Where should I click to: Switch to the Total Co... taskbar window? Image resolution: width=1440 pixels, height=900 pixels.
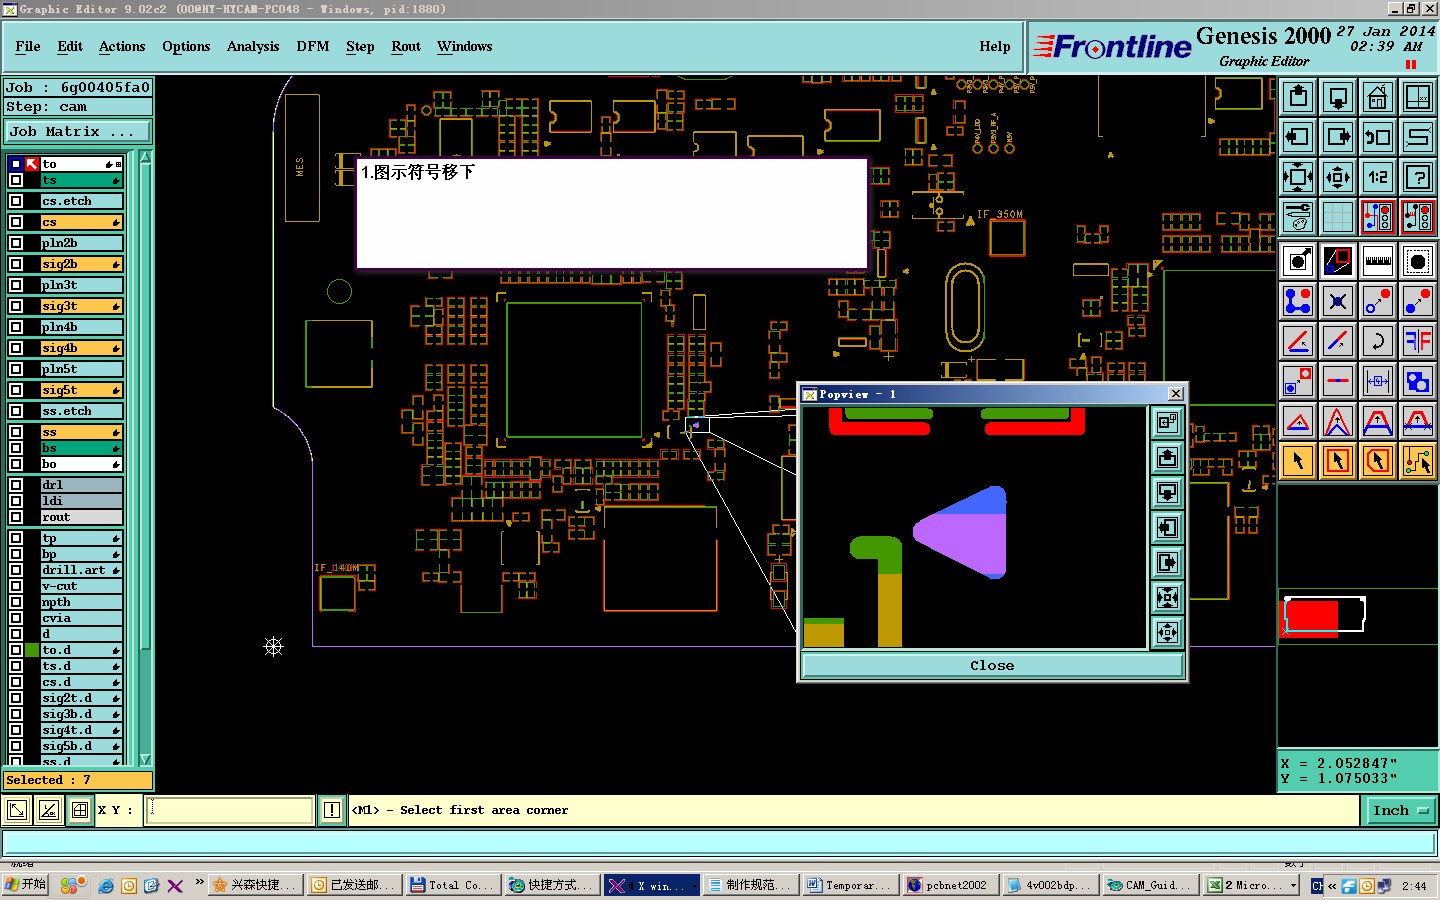click(x=453, y=885)
